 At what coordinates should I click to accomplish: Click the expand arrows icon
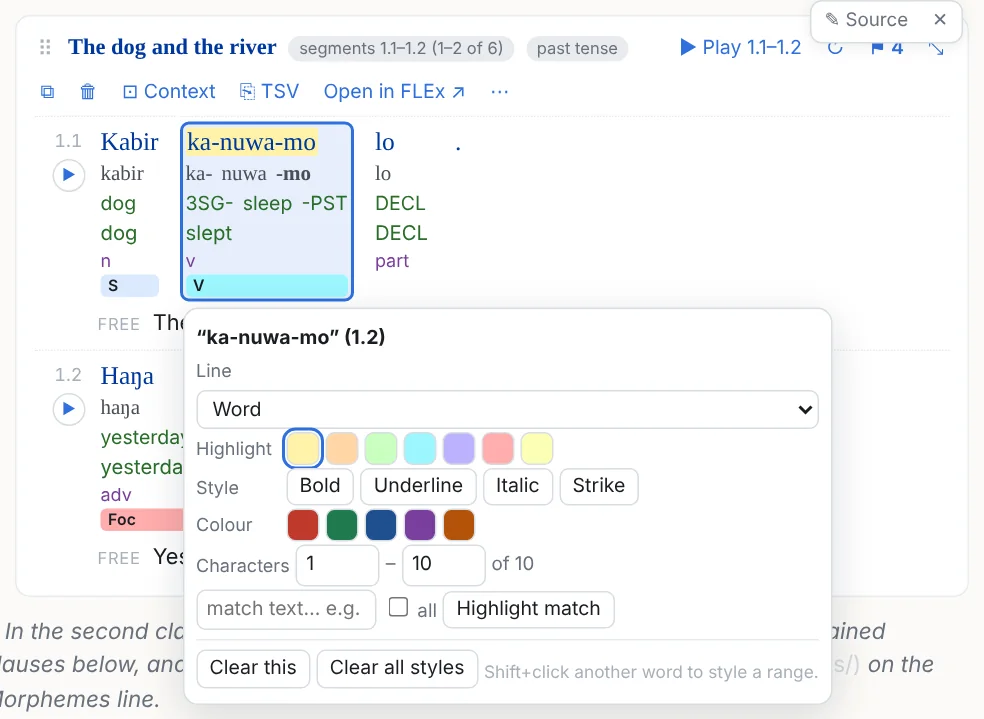936,48
